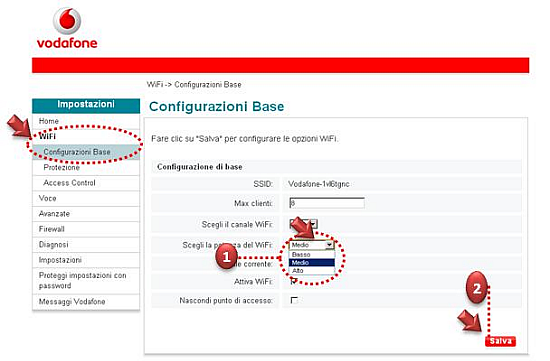Screen dimensions: 550x361
Task: Click the Max clienti input field
Action: [x=327, y=203]
